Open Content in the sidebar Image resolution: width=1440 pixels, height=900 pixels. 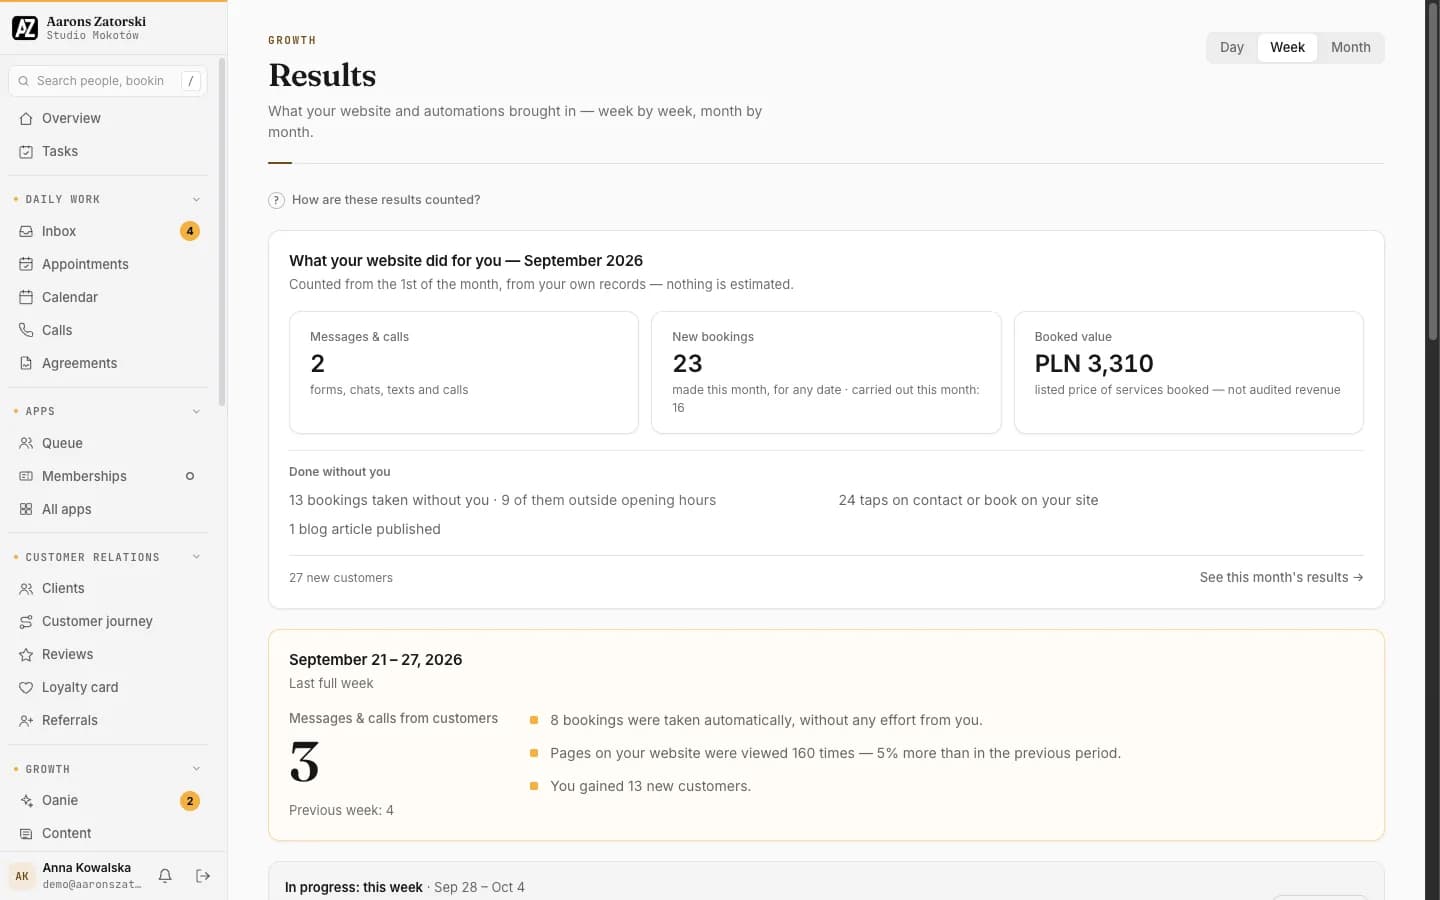(108, 833)
